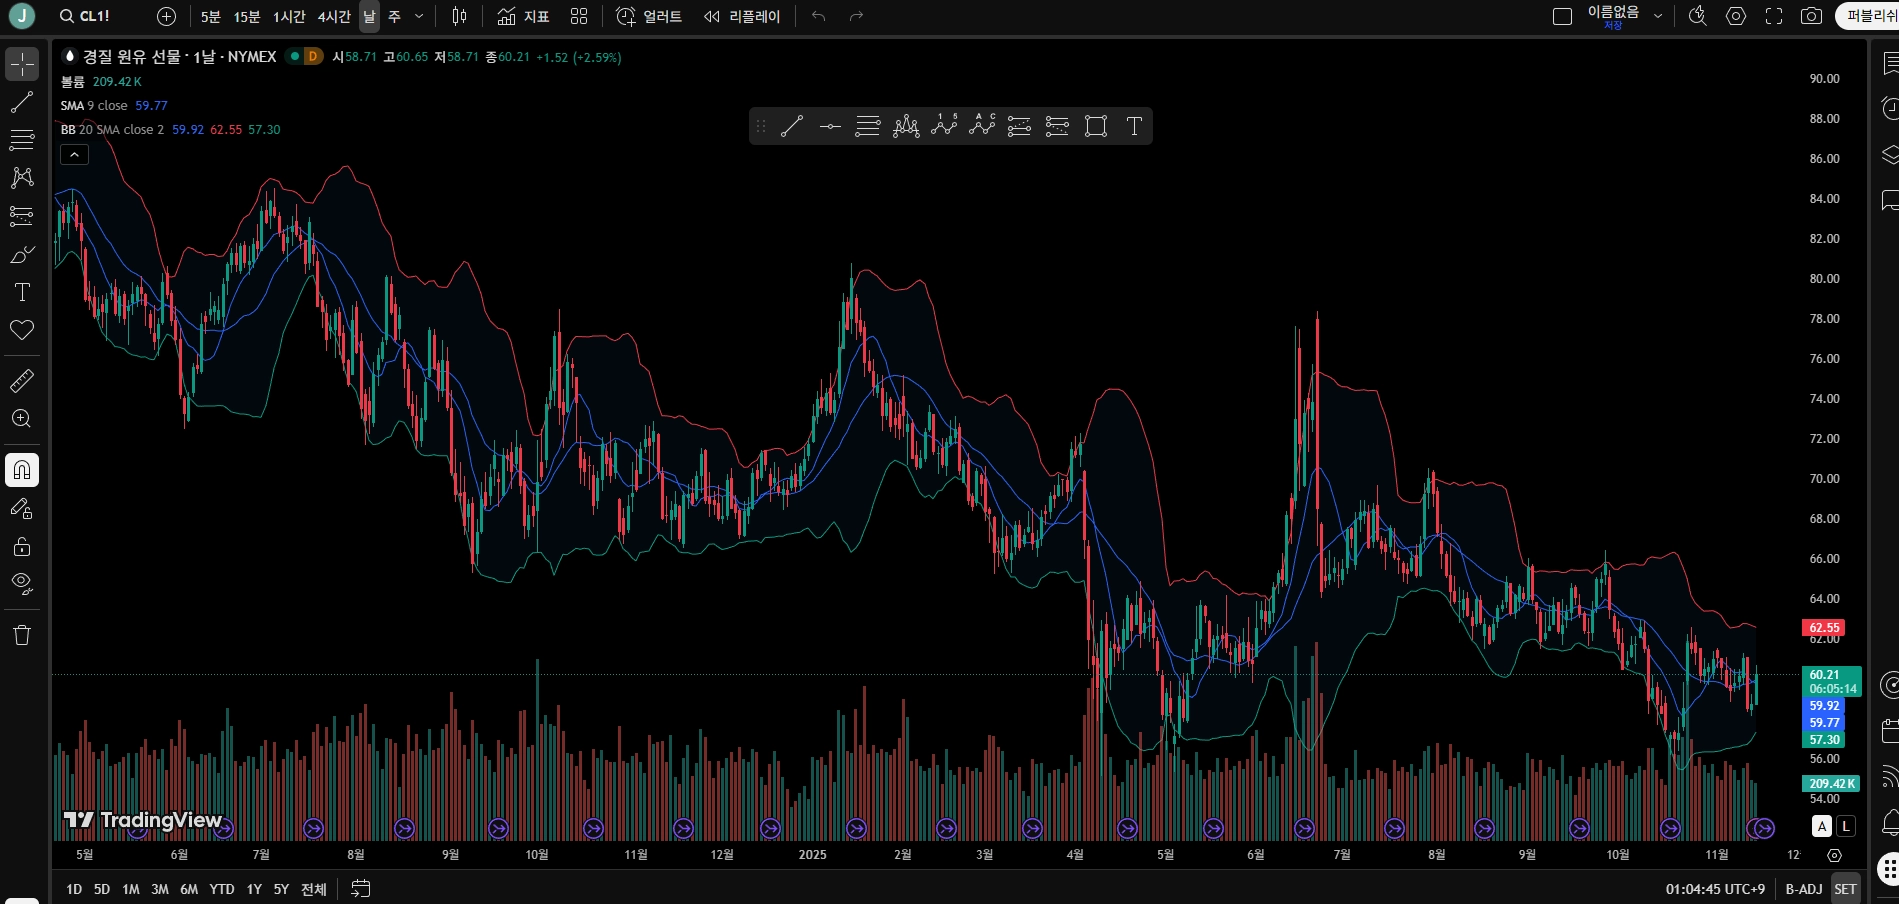Open the indicator templates menu
The image size is (1899, 904).
[x=579, y=16]
